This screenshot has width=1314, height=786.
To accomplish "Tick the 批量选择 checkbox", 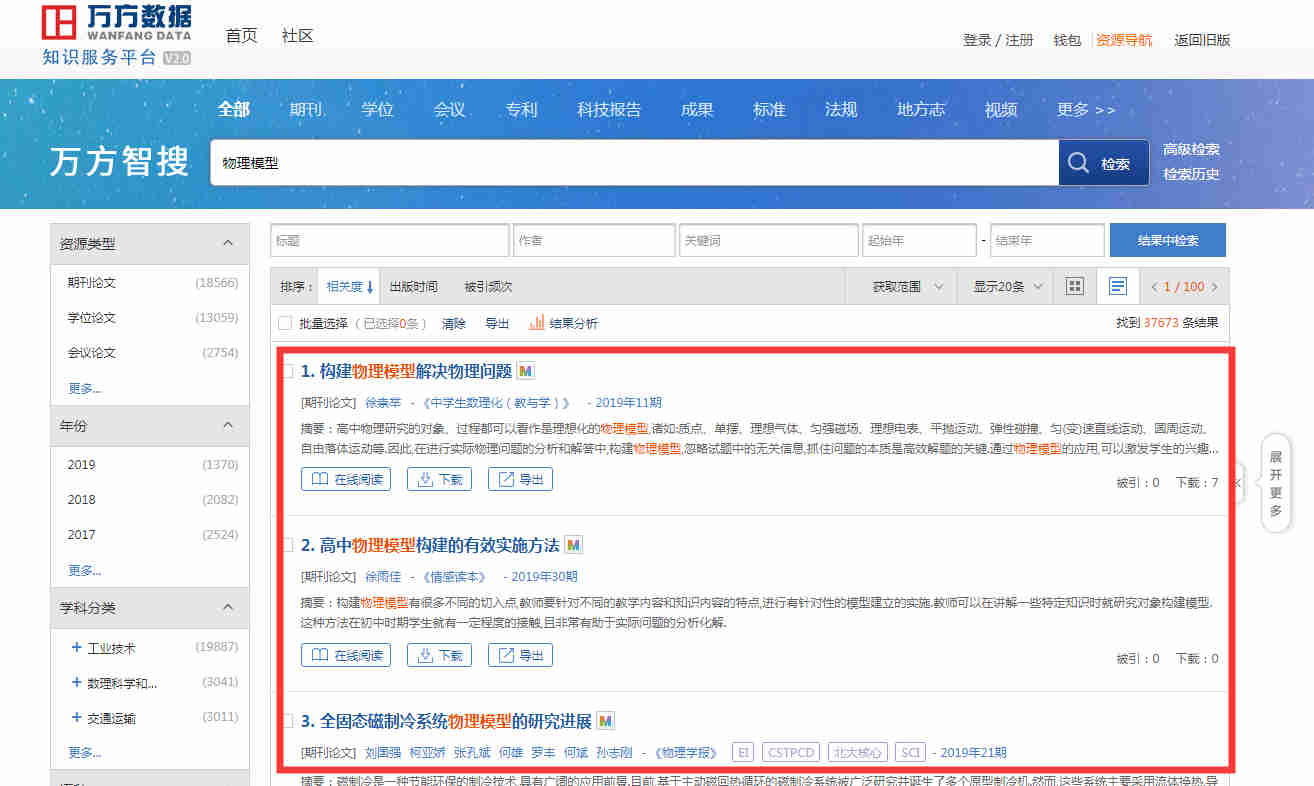I will [285, 323].
